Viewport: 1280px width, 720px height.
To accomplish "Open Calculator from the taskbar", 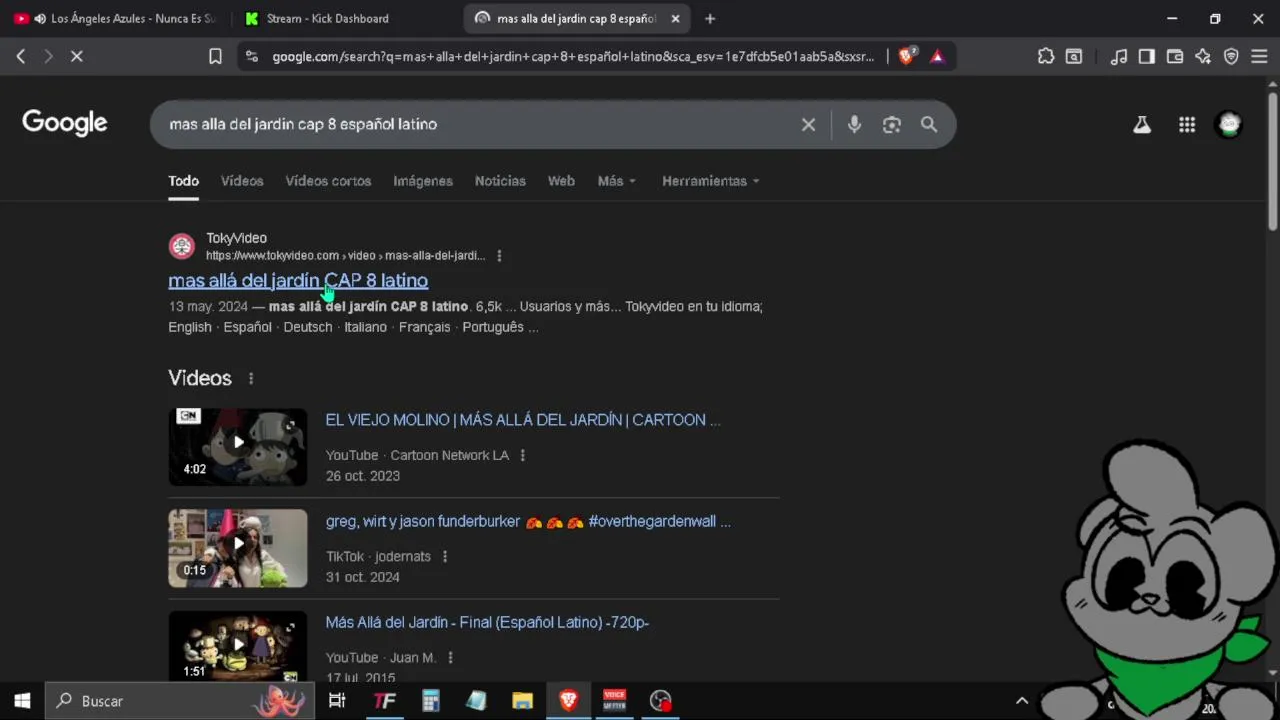I will (x=431, y=701).
